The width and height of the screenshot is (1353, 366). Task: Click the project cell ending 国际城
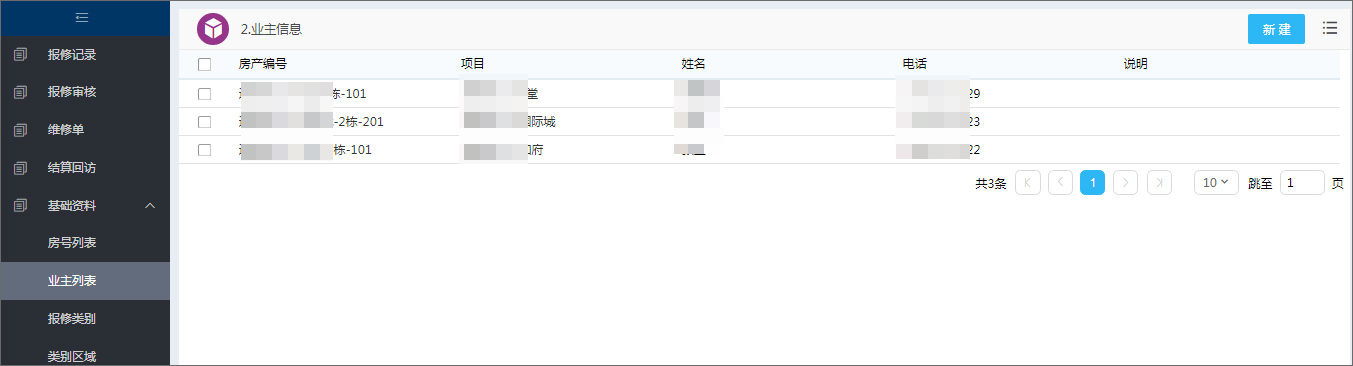point(508,122)
